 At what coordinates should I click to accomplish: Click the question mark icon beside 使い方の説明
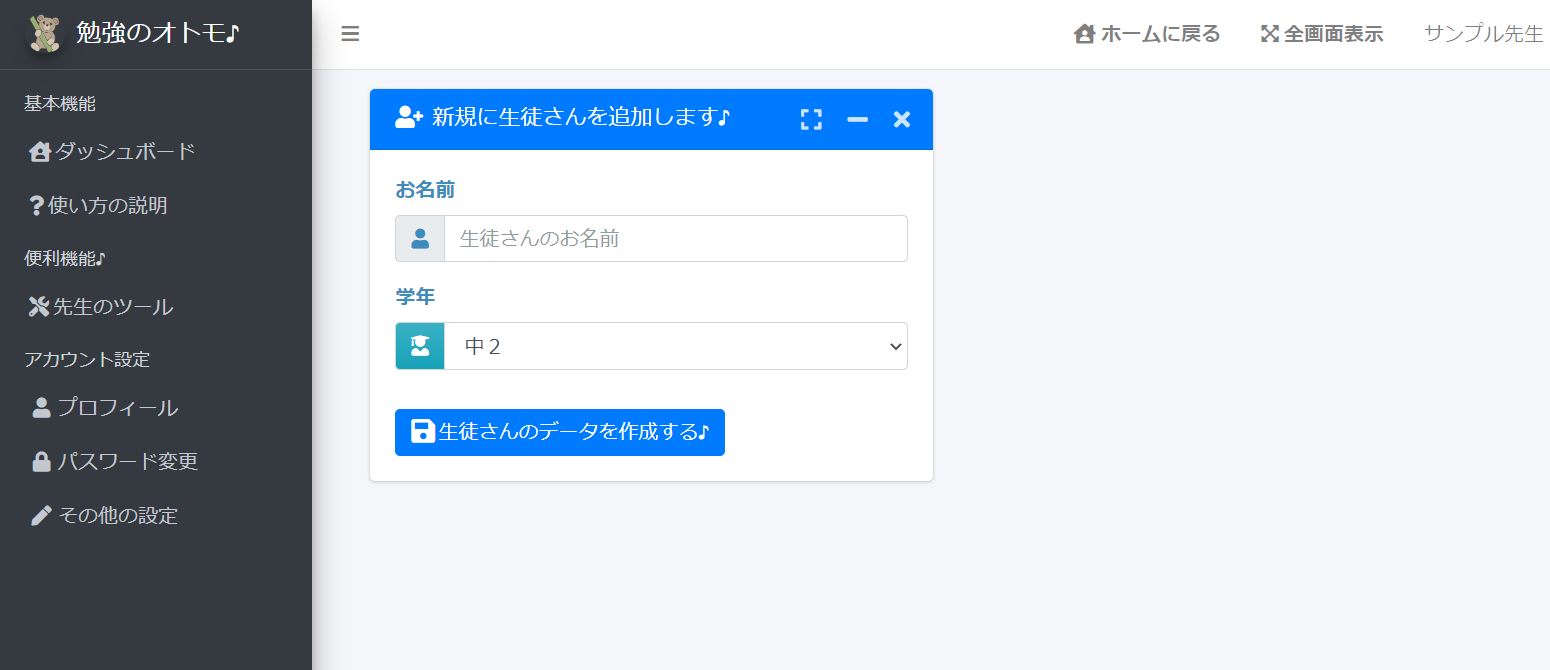[35, 205]
